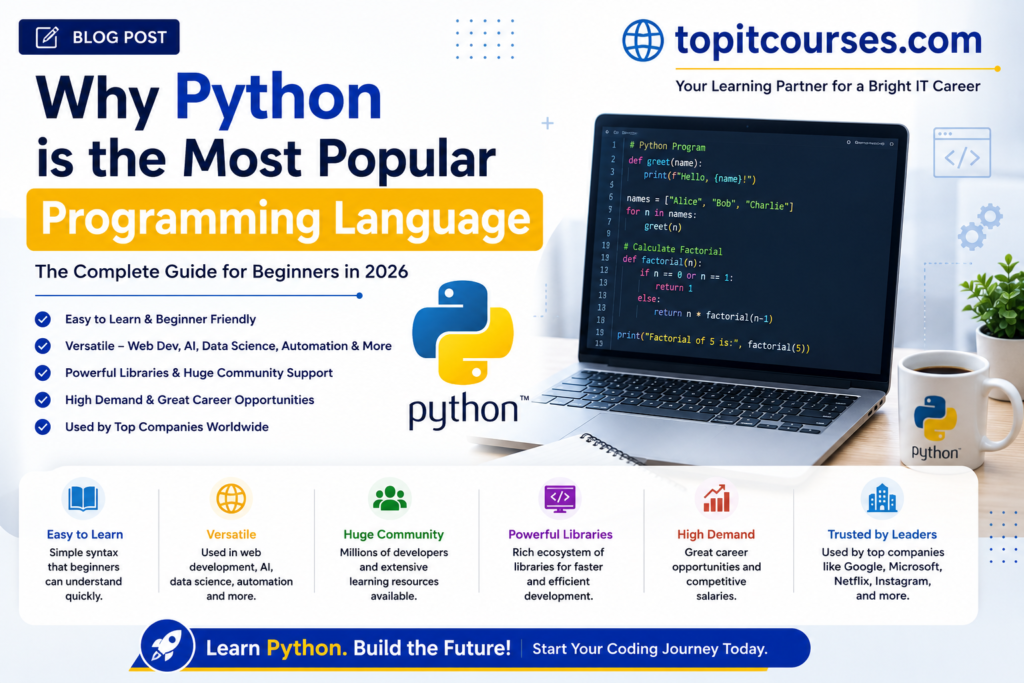Click the 'Trusted by Leaders' card heading
The image size is (1024, 683).
point(882,534)
